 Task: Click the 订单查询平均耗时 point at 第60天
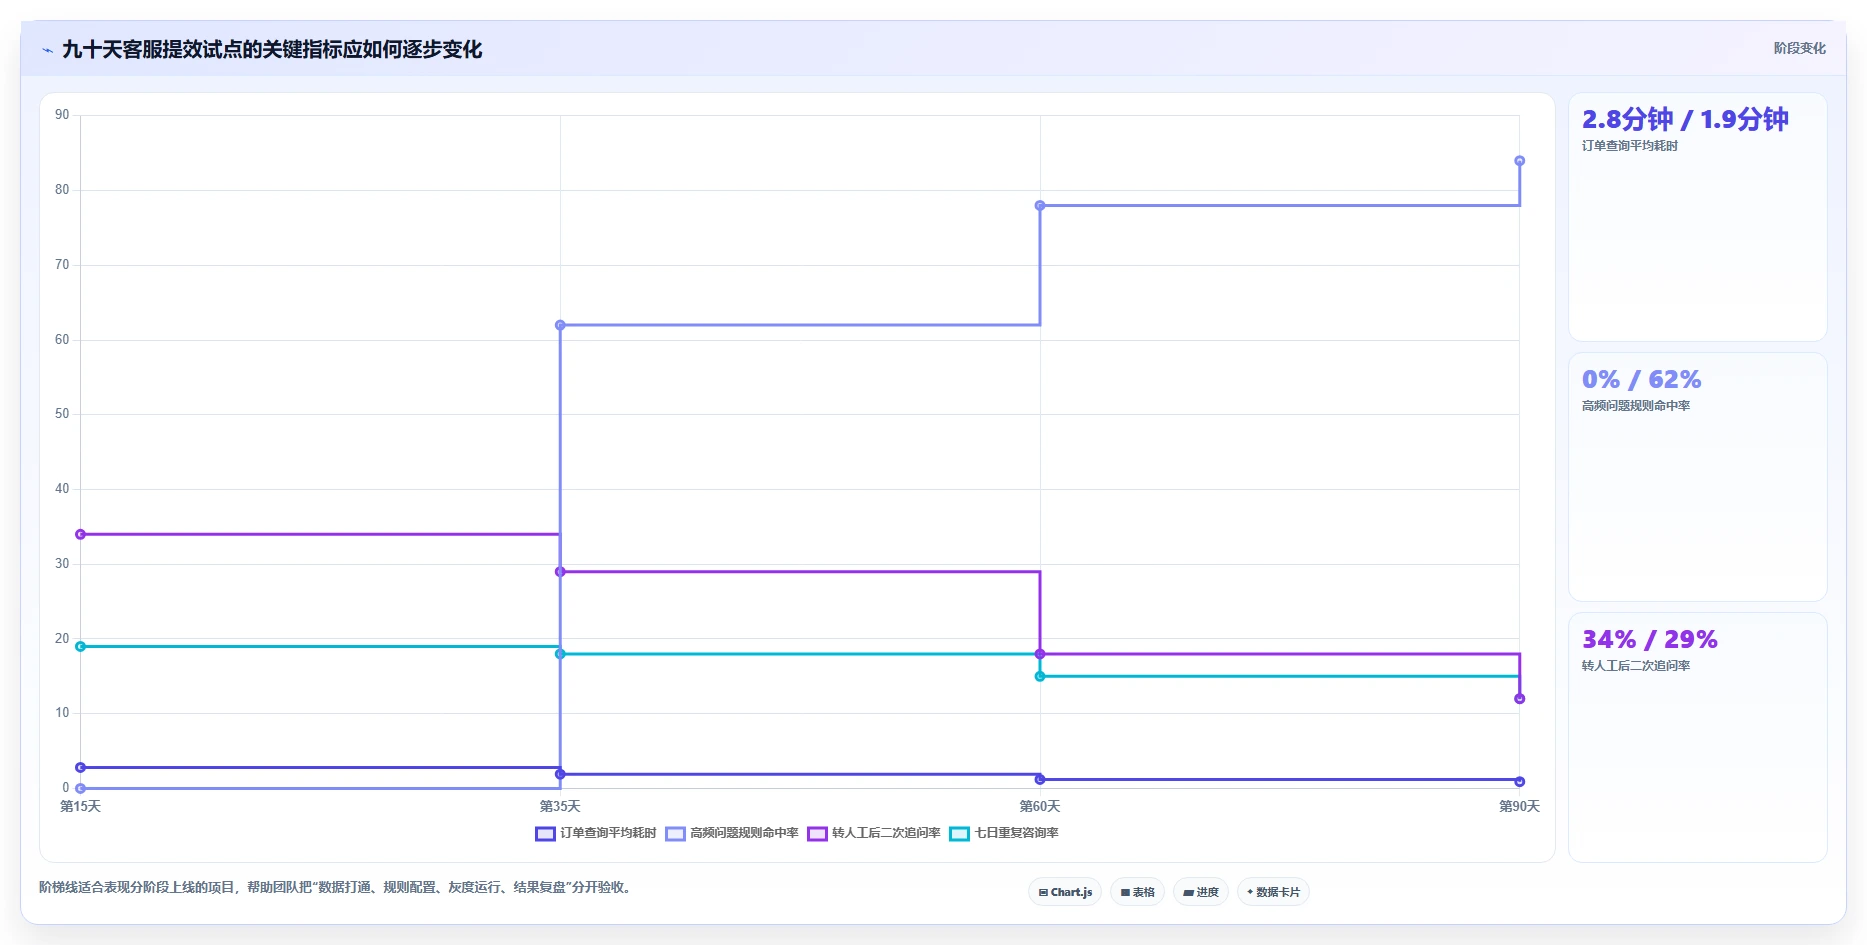point(1040,779)
